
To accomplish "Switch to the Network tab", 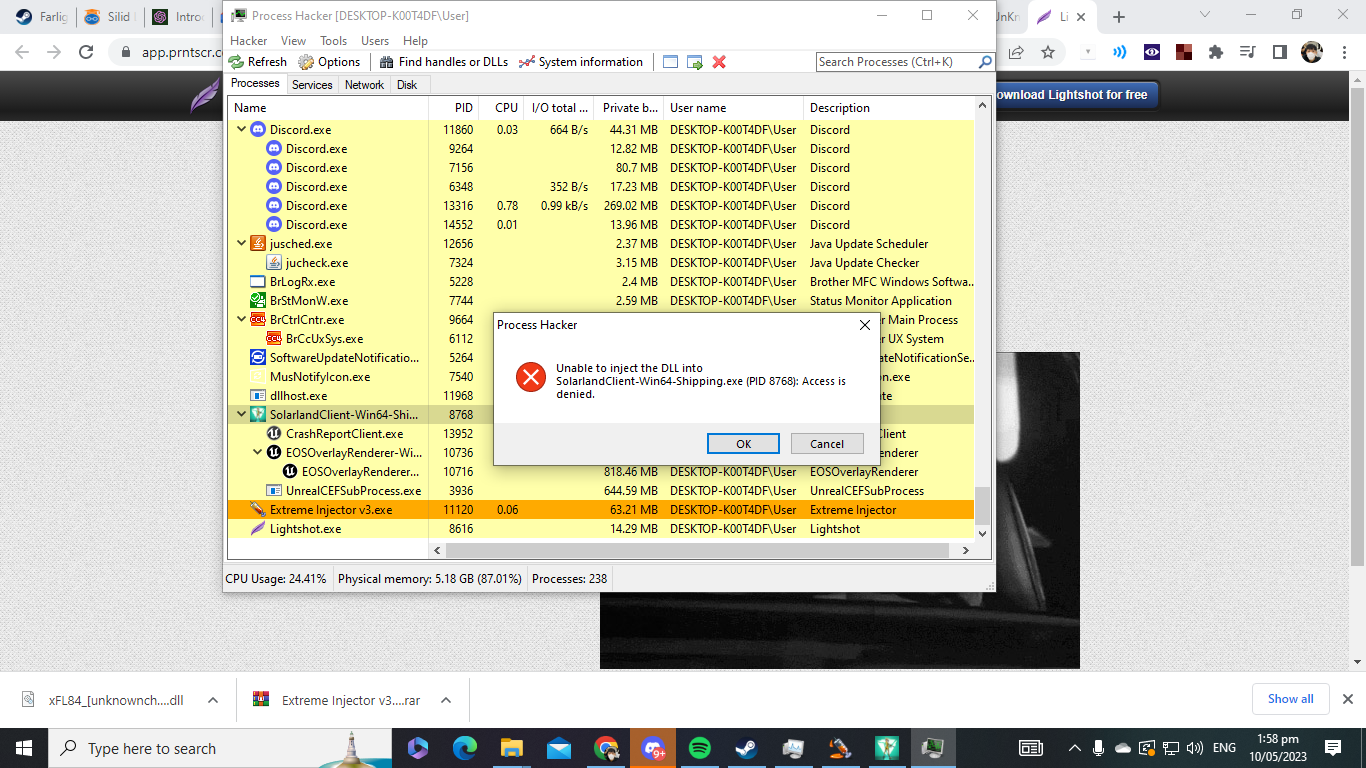I will point(364,85).
